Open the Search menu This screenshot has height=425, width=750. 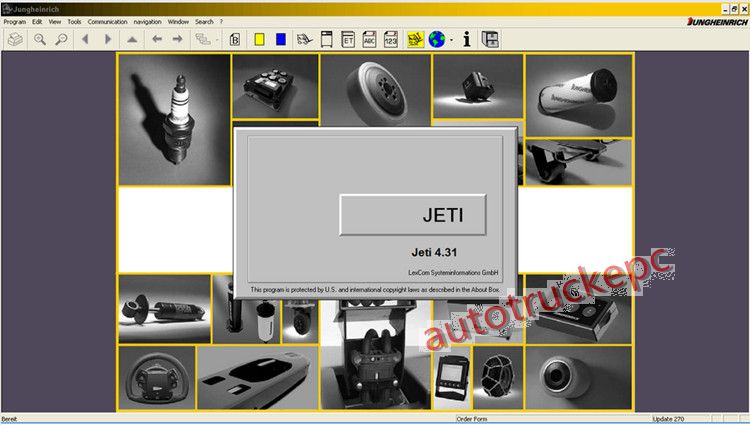pos(204,22)
